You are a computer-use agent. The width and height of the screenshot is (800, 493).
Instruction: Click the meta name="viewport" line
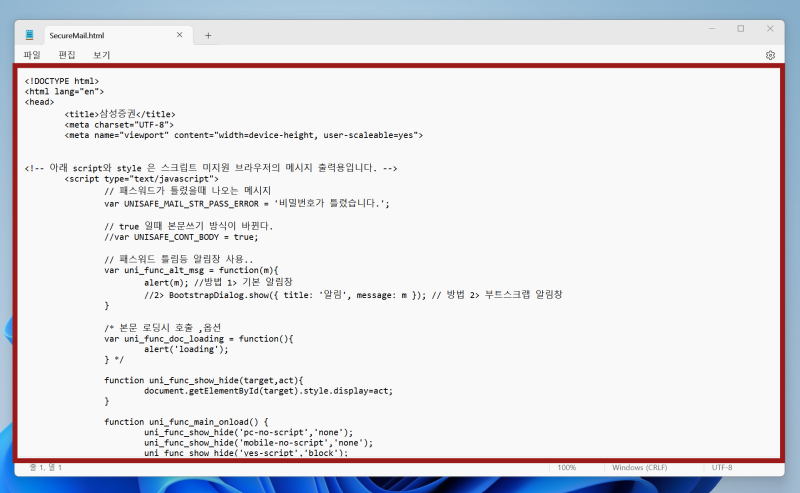tap(243, 135)
